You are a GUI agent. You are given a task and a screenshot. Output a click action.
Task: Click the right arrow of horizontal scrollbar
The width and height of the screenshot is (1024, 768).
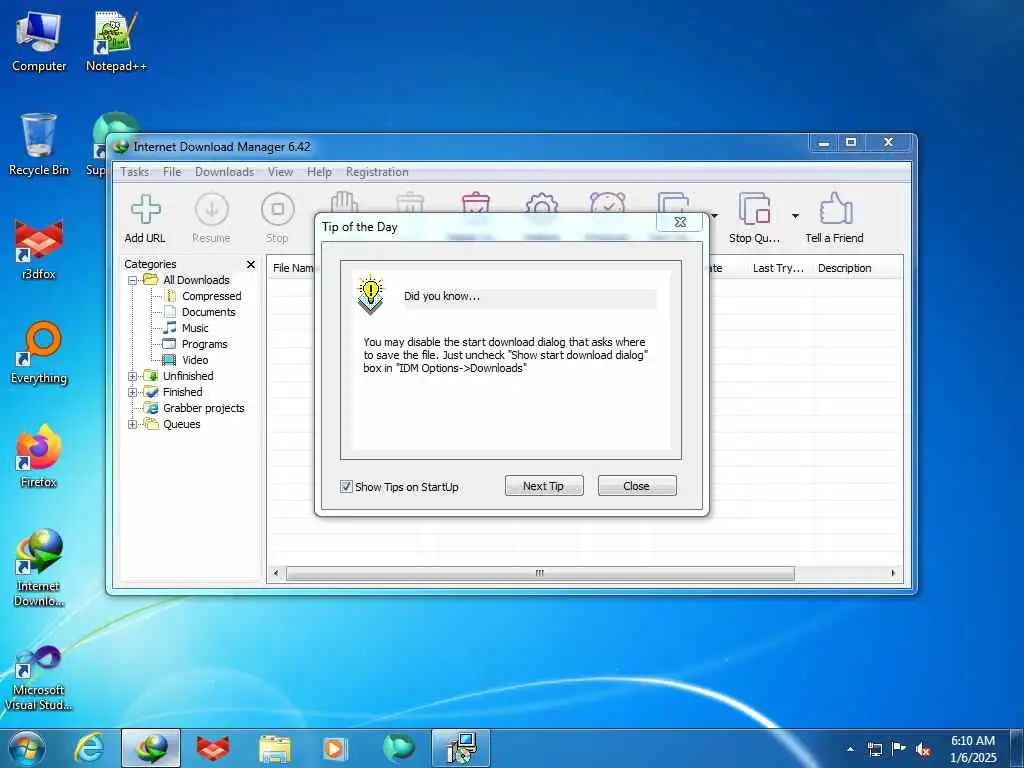coord(893,573)
